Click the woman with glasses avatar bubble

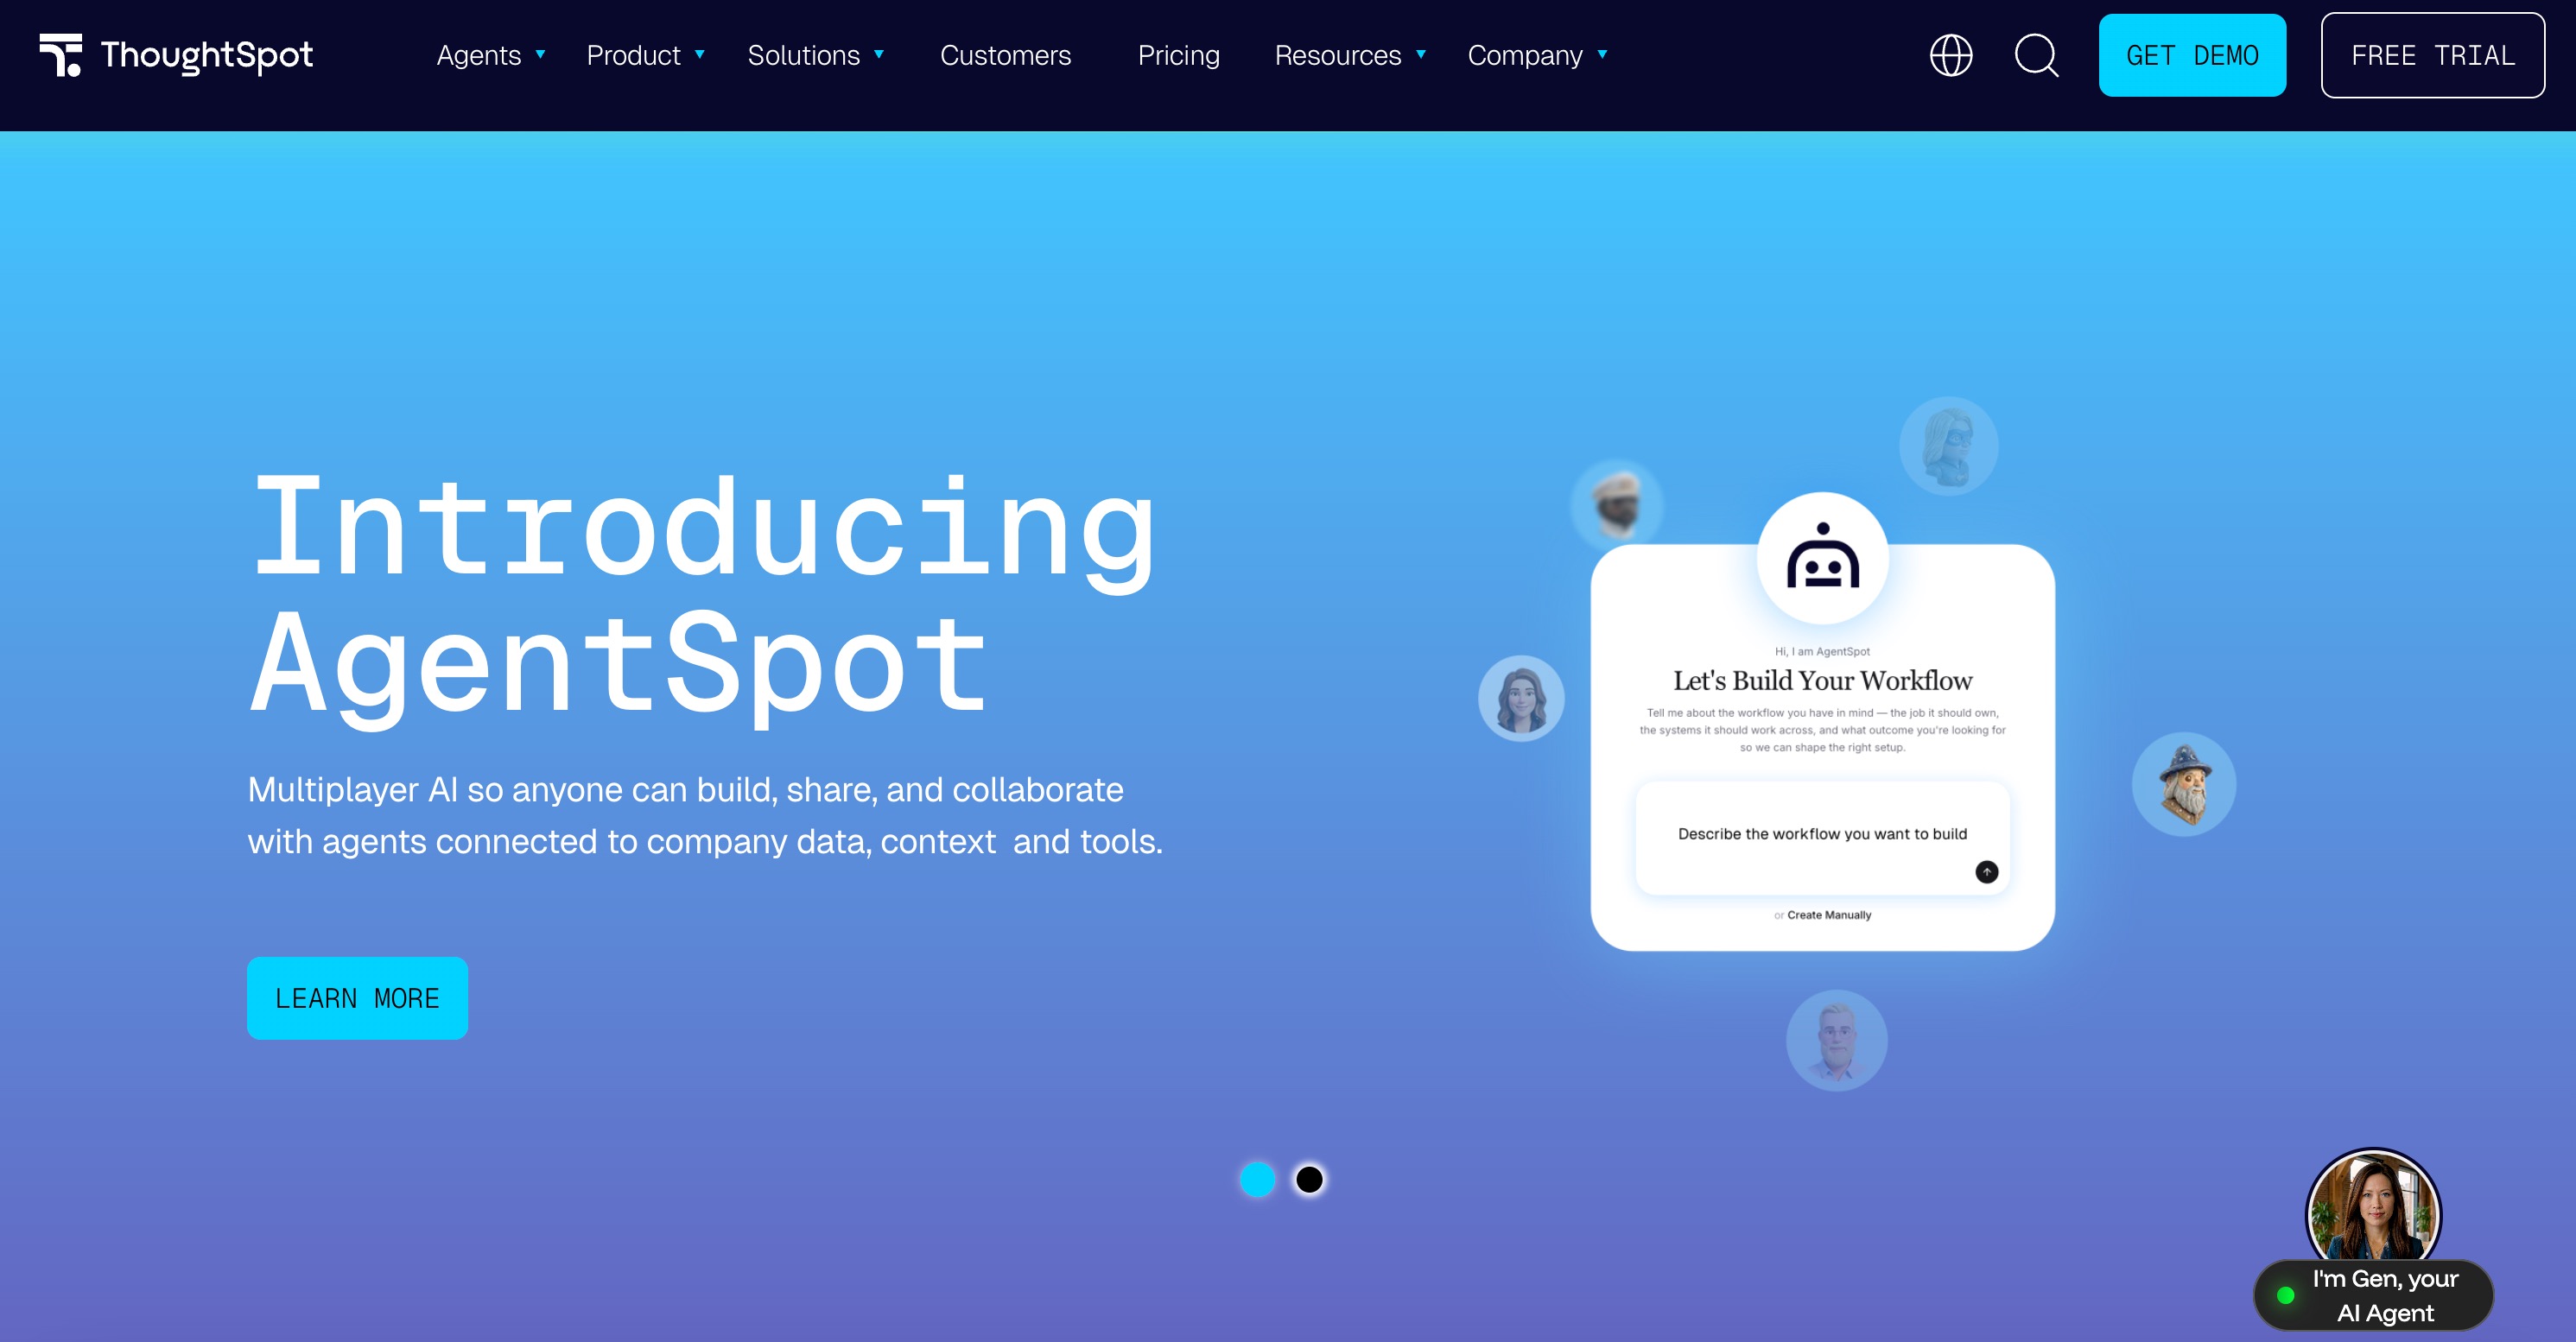1949,446
